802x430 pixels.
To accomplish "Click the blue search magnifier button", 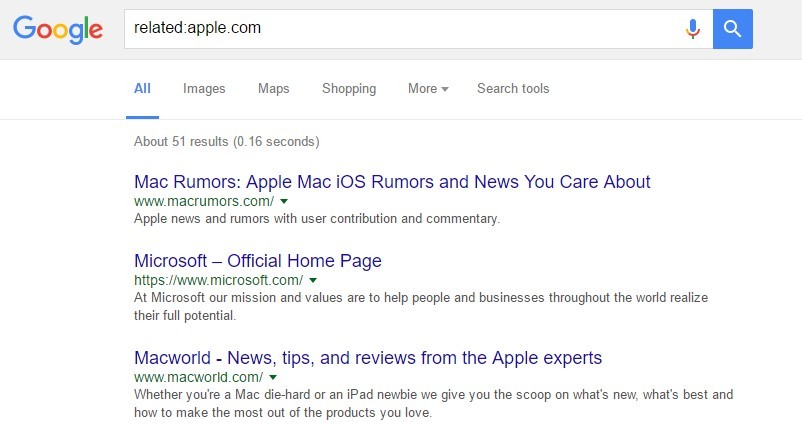I will coord(732,29).
